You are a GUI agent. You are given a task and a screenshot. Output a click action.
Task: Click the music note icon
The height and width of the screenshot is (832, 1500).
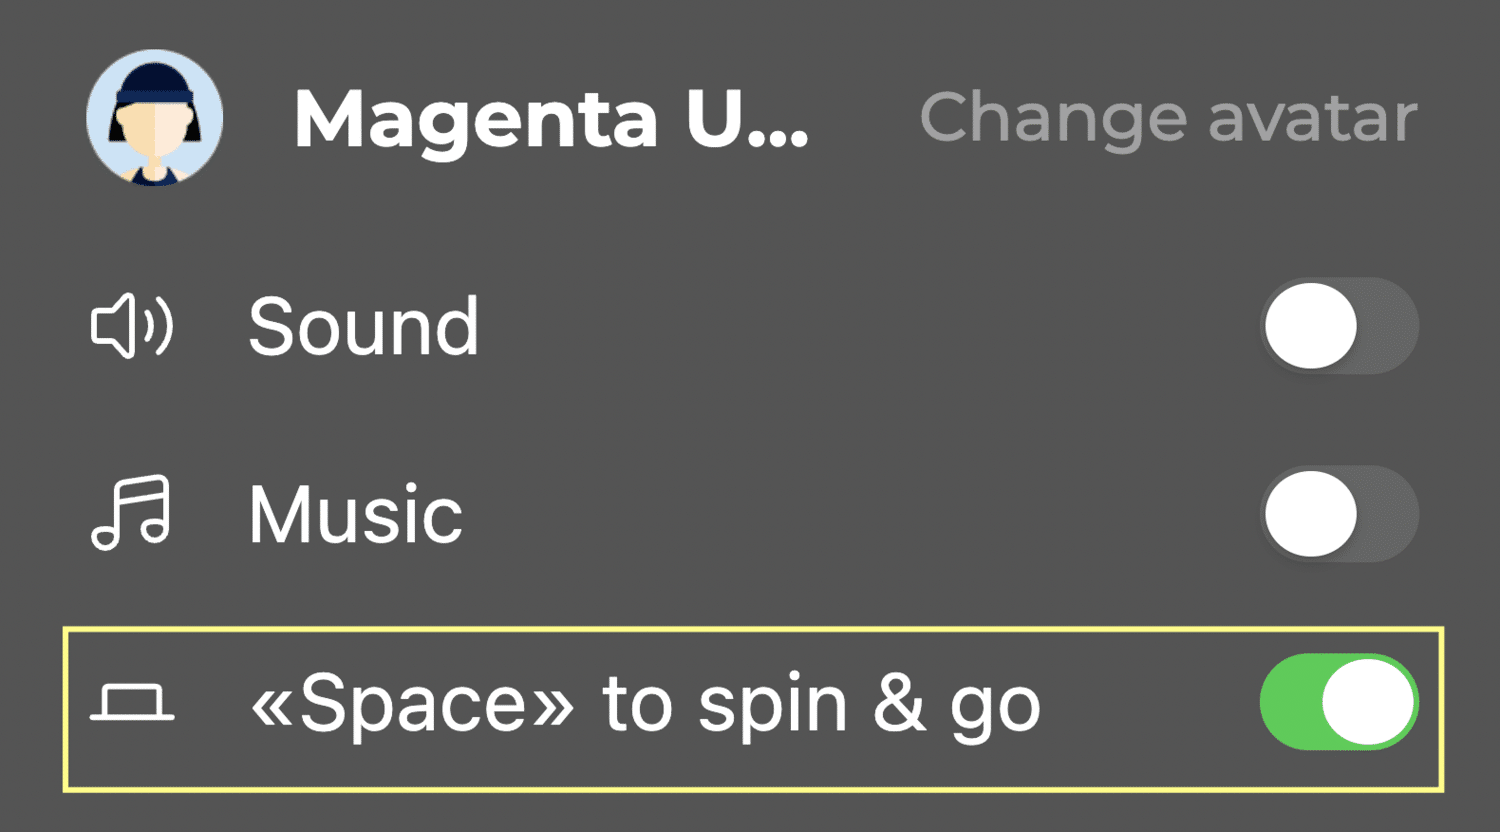coord(131,514)
